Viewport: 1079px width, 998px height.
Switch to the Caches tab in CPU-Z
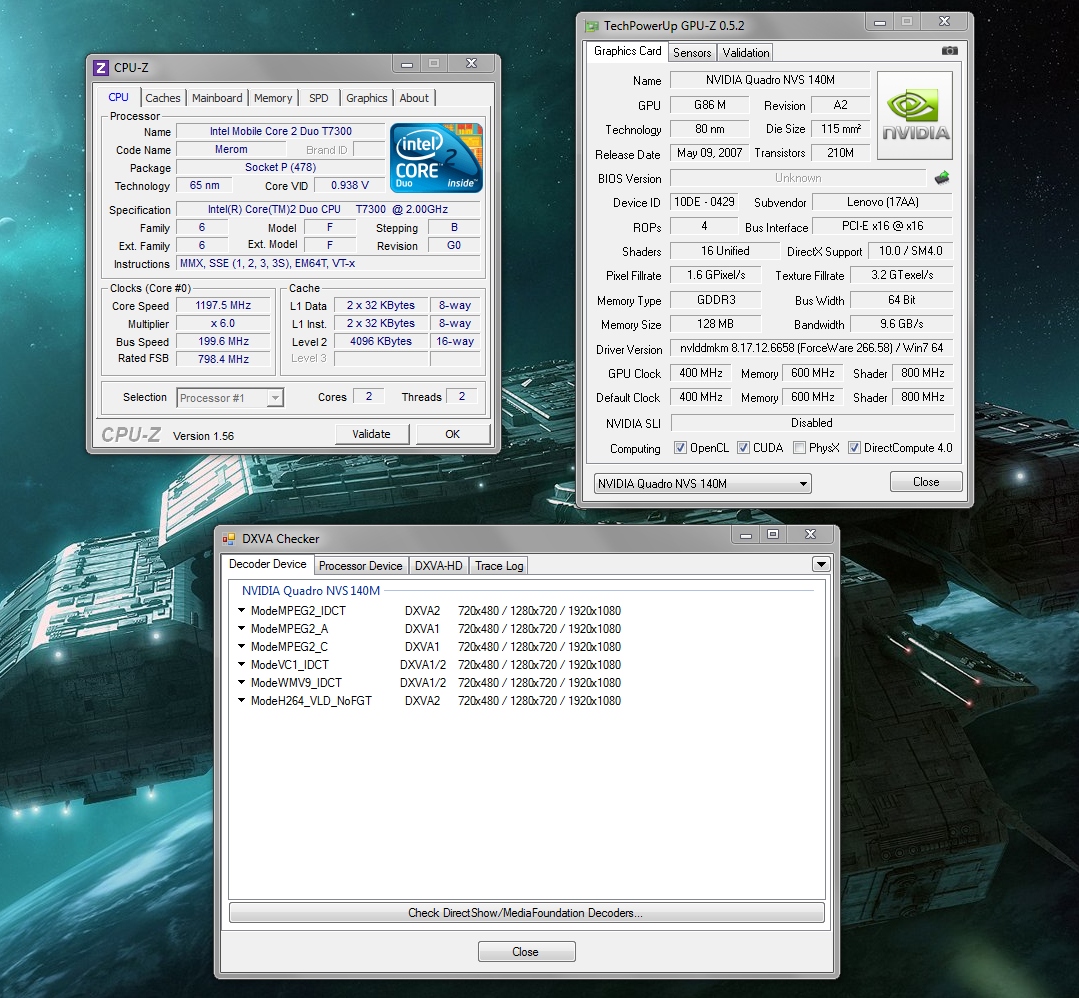tap(162, 98)
